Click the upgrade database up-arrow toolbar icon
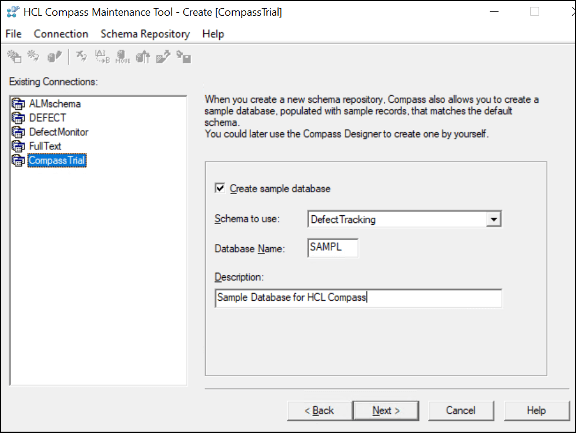Viewport: 576px width, 433px height. [143, 57]
